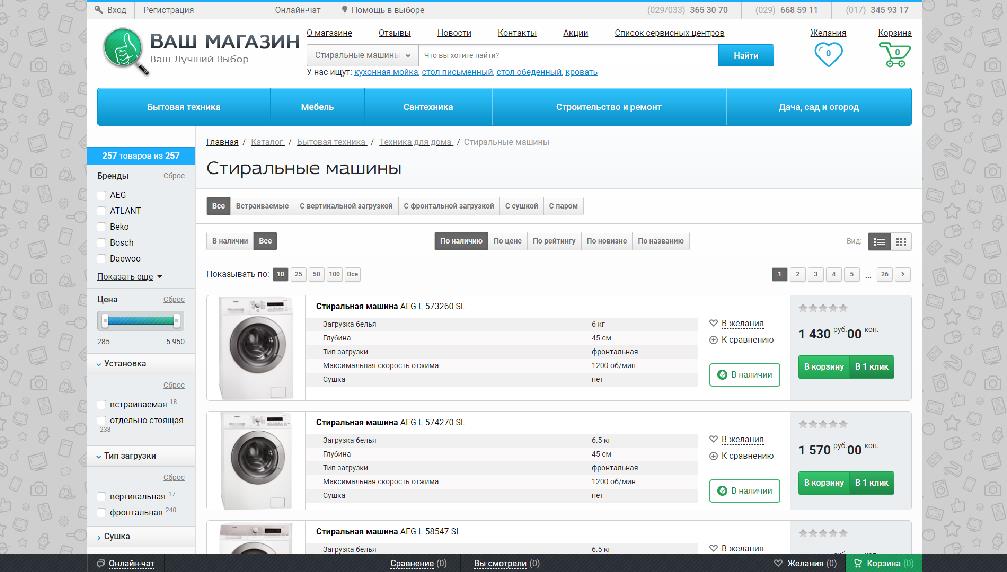1007x572 pixels.
Task: Click heart icon for 1 570 руб washer
Action: (x=713, y=439)
